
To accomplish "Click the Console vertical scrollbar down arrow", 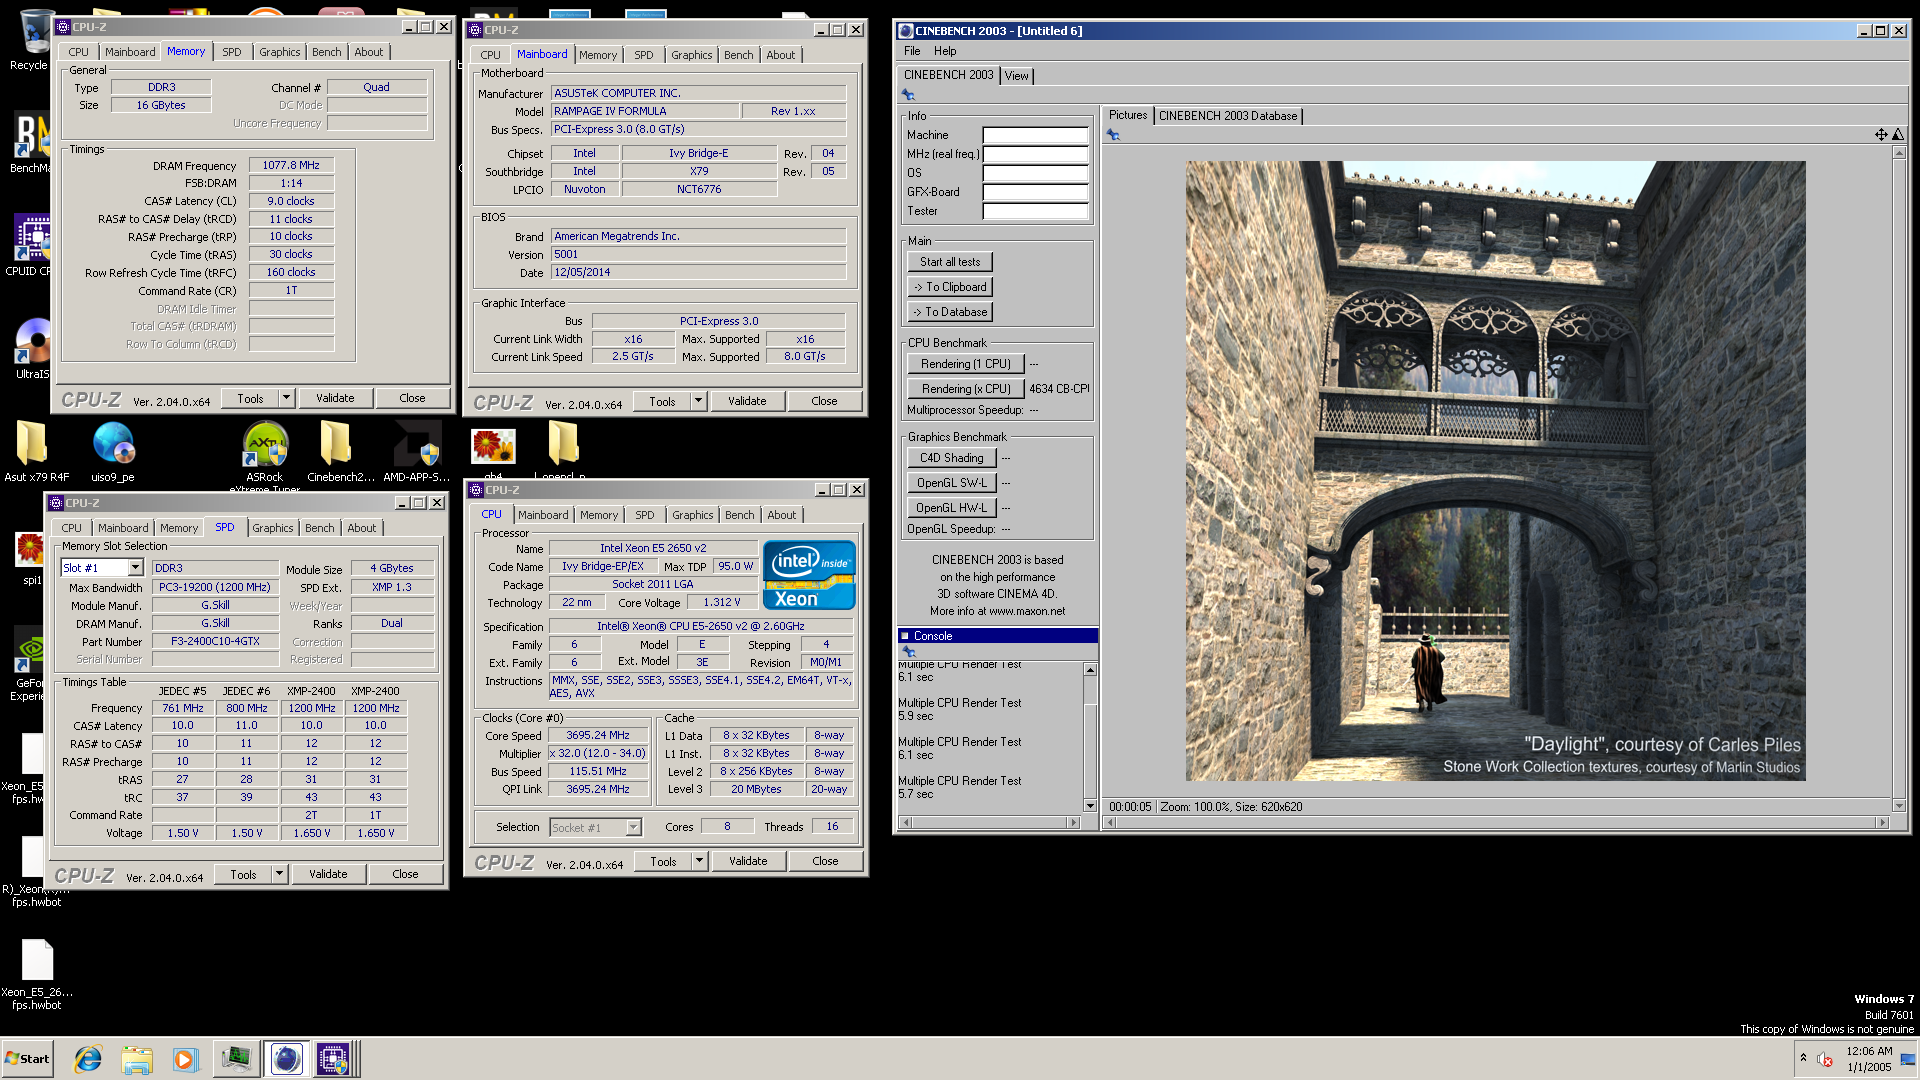I will [x=1090, y=805].
